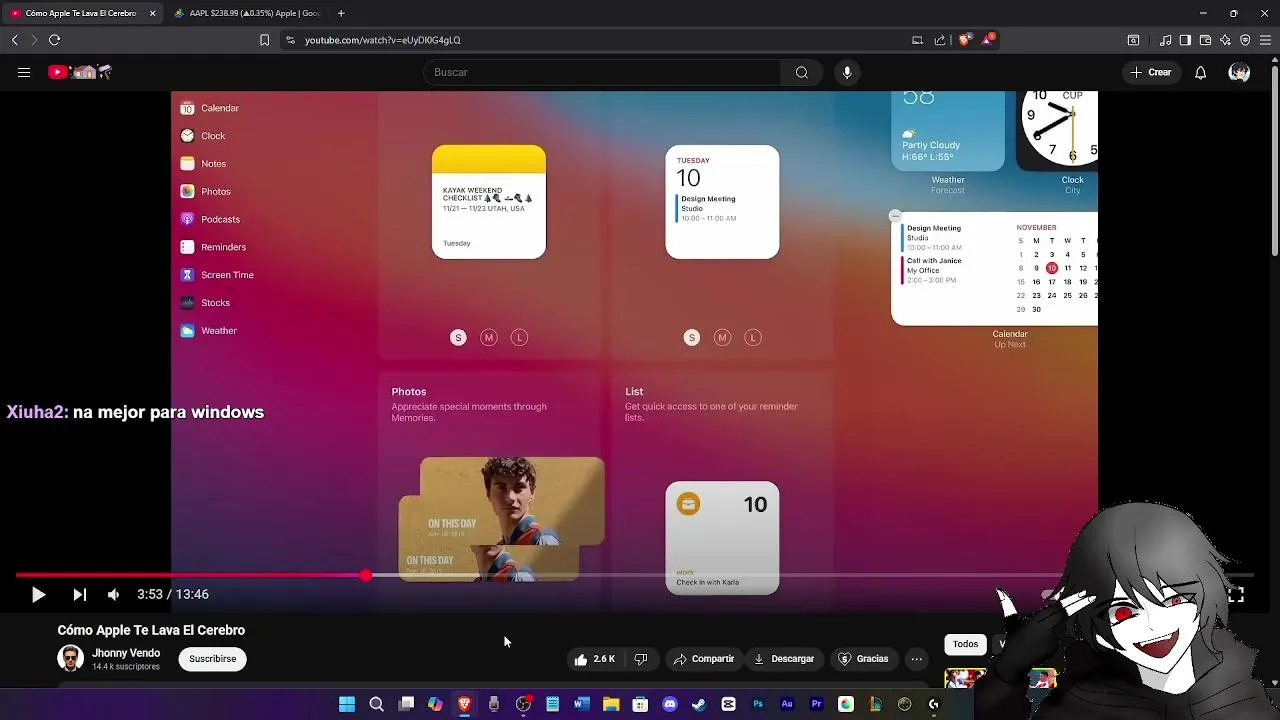Select the Todos filter chip
The height and width of the screenshot is (720, 1280).
tap(965, 644)
